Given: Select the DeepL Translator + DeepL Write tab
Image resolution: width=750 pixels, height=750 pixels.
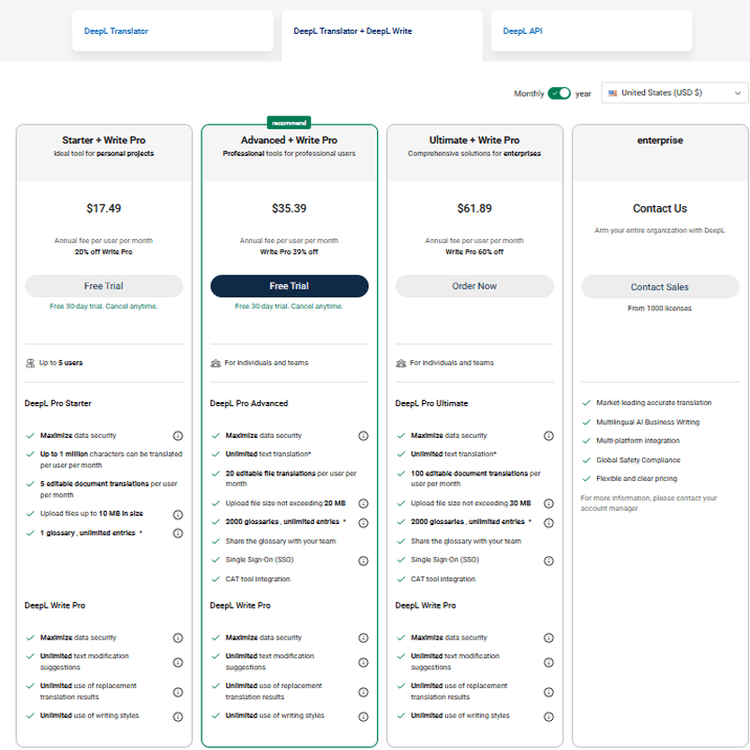Looking at the screenshot, I should click(x=381, y=31).
